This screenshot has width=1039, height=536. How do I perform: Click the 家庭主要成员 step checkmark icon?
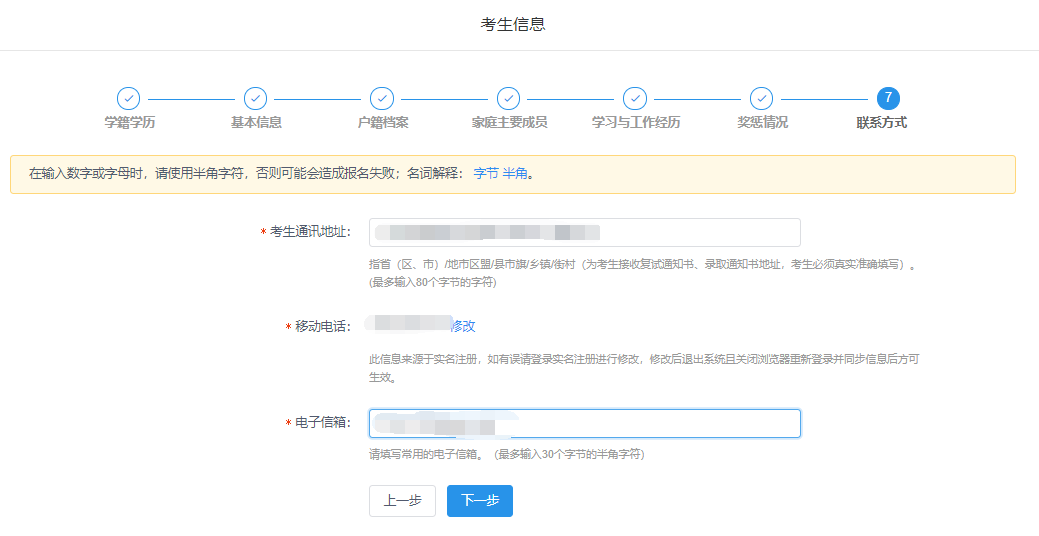click(508, 98)
